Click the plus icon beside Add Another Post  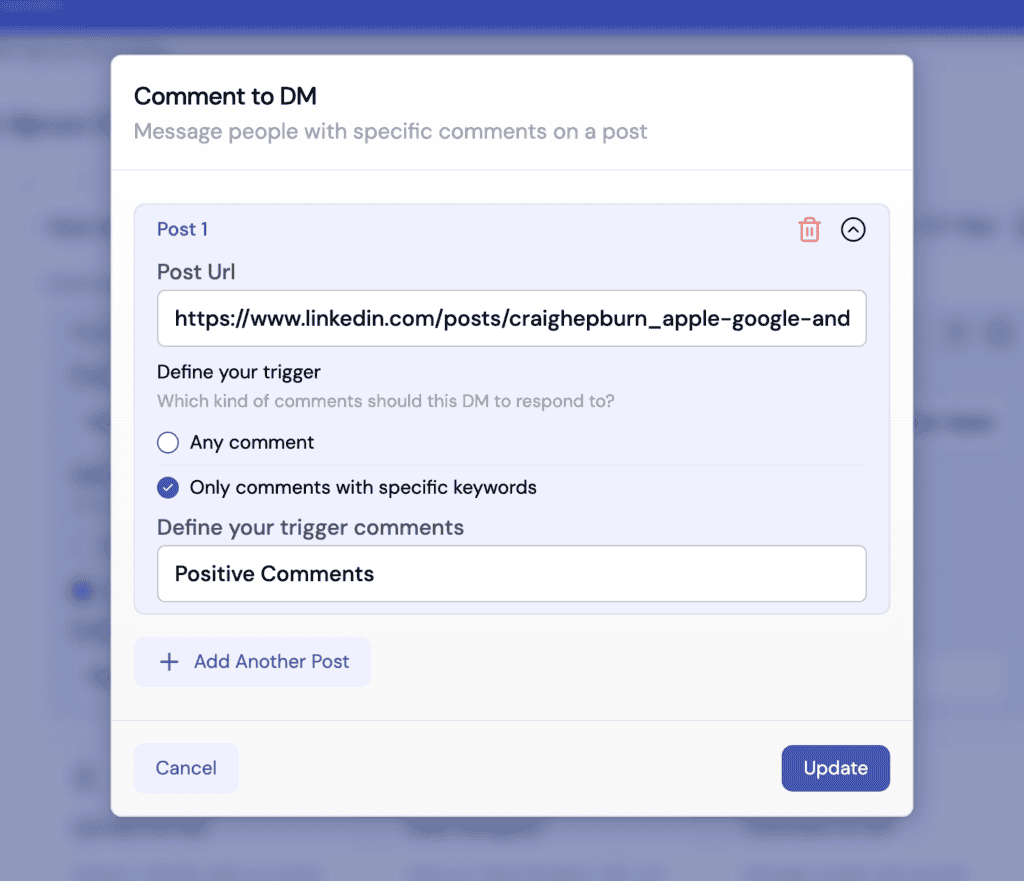point(170,662)
